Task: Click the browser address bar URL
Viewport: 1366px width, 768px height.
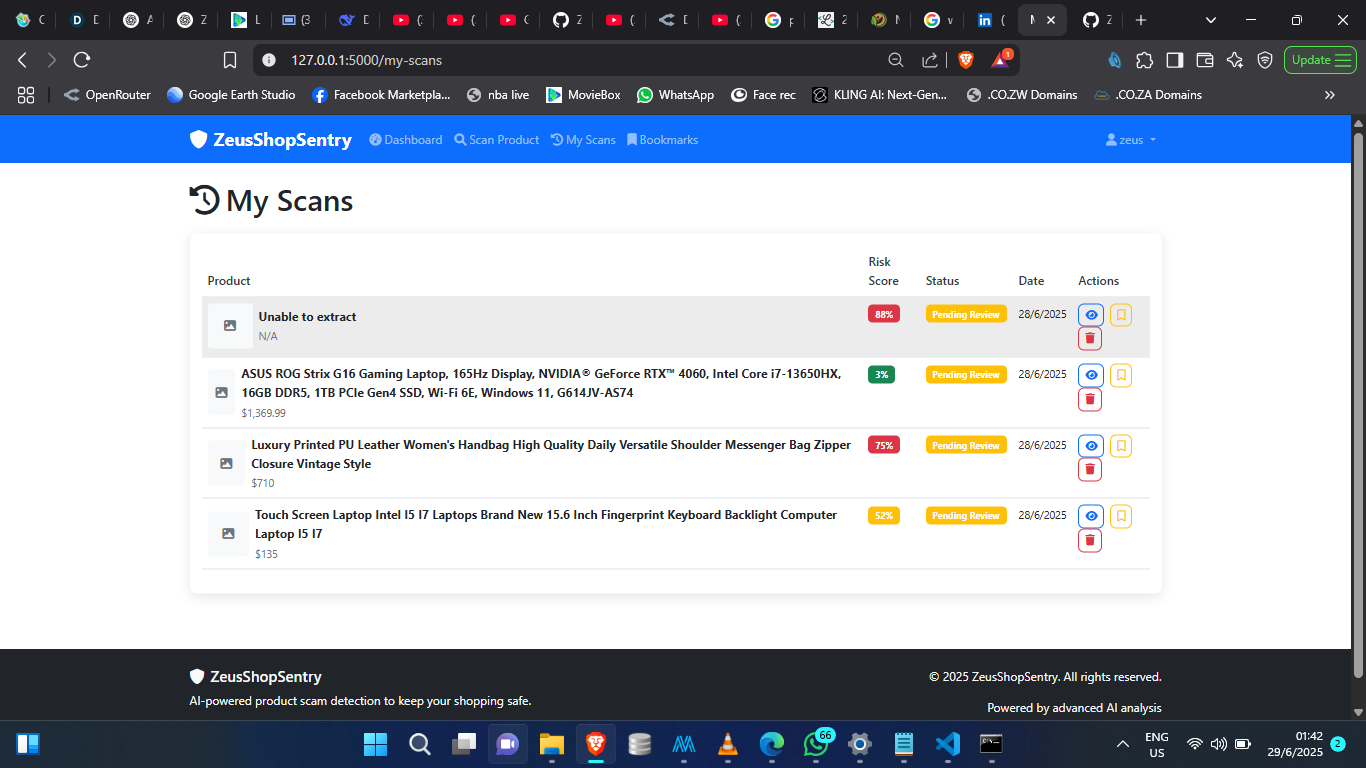Action: [366, 60]
